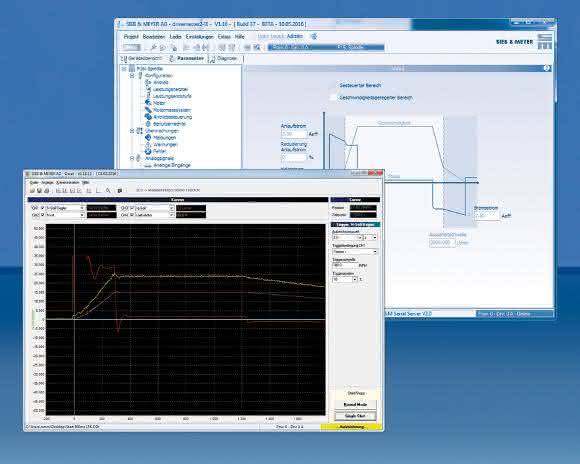Select Analoge Eingänge in the tree
This screenshot has width=580, height=464.
pos(172,165)
